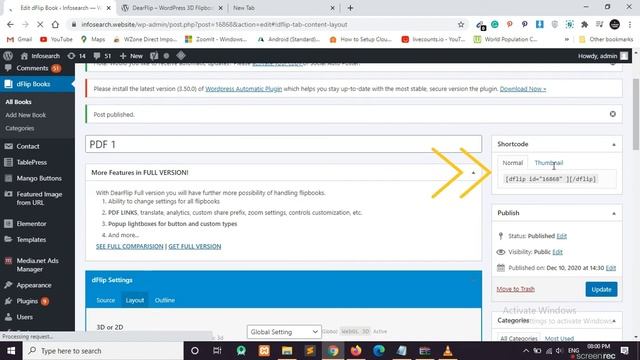The height and width of the screenshot is (360, 640).
Task: Open File Explorer from the taskbar
Action: 287,351
